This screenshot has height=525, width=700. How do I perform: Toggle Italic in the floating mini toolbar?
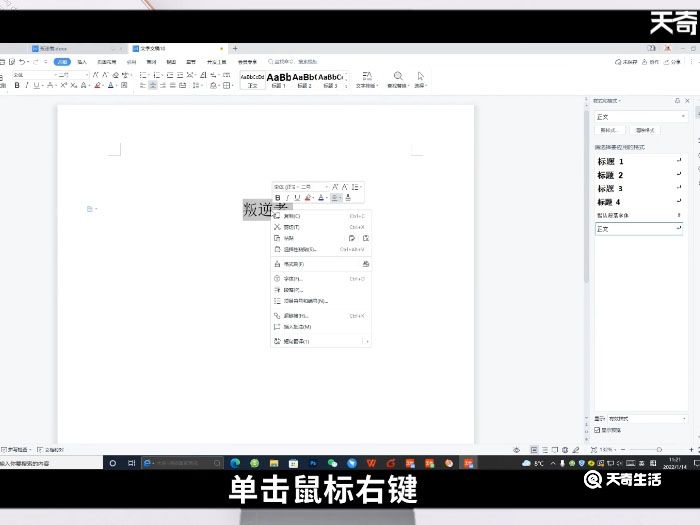tap(288, 198)
